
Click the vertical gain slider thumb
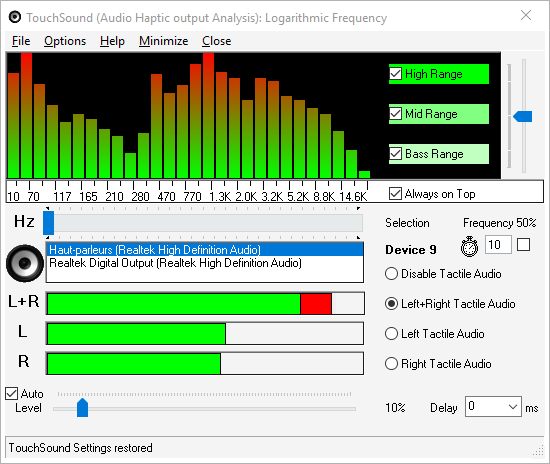[523, 116]
